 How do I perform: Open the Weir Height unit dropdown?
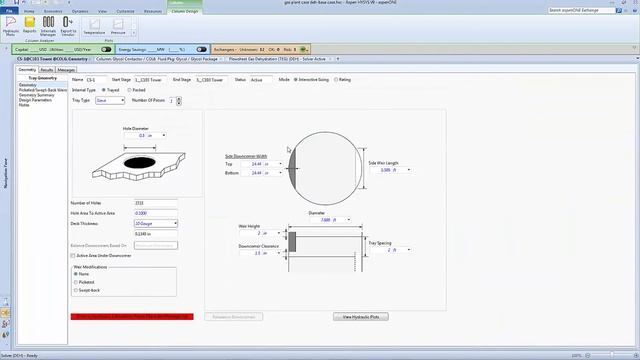point(279,233)
